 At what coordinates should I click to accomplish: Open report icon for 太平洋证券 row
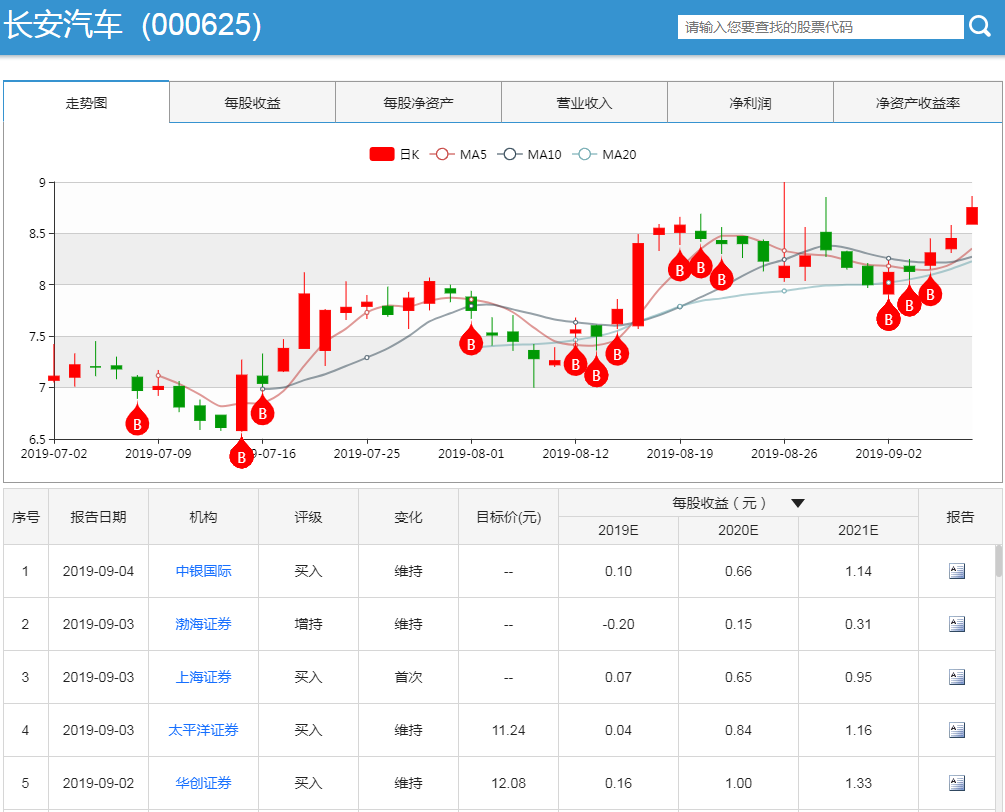click(x=956, y=729)
